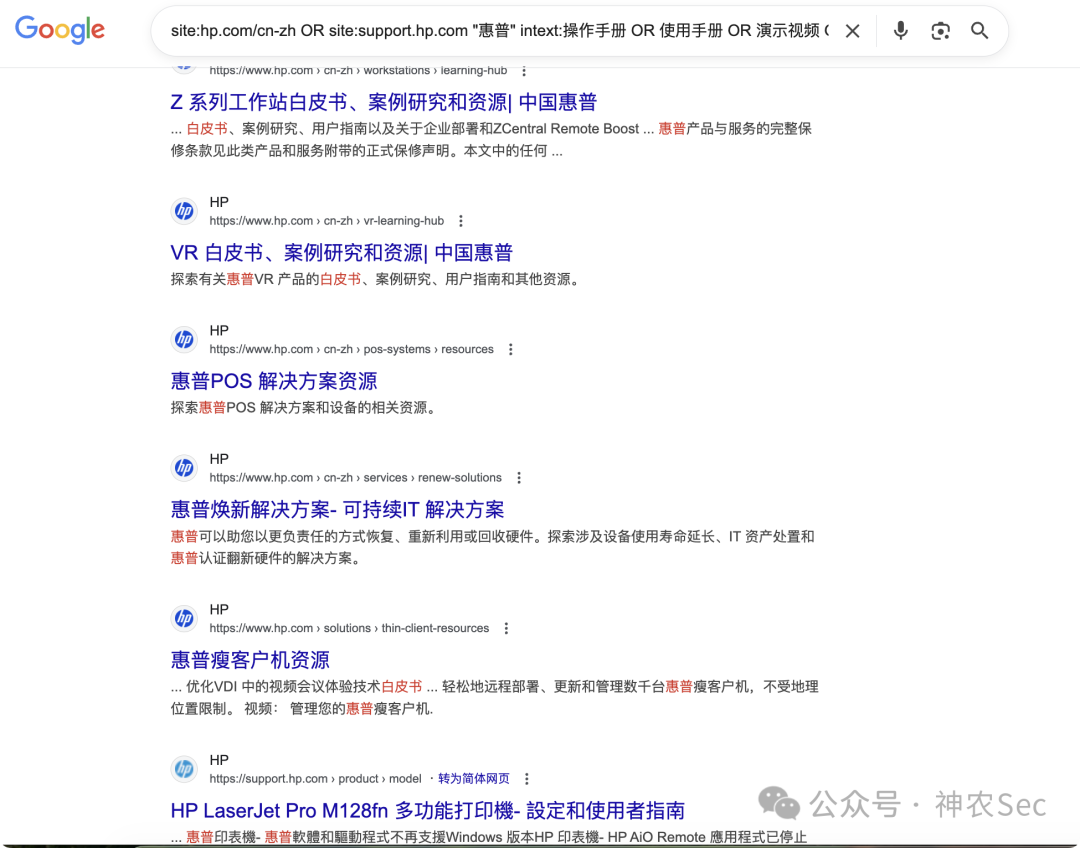This screenshot has width=1080, height=848.
Task: Click the HP logo beside the LaserJet result
Action: pos(185,769)
